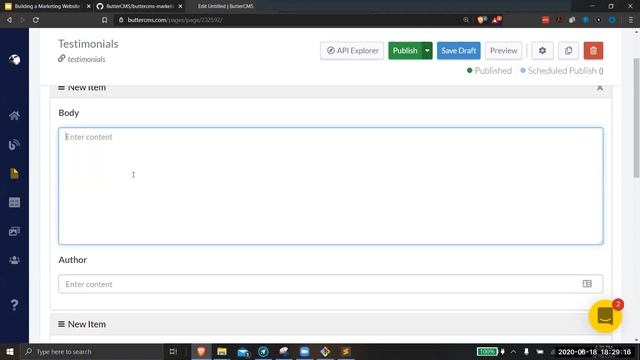Switch to Building a Marketing Website tab
The width and height of the screenshot is (640, 360).
(x=47, y=6)
